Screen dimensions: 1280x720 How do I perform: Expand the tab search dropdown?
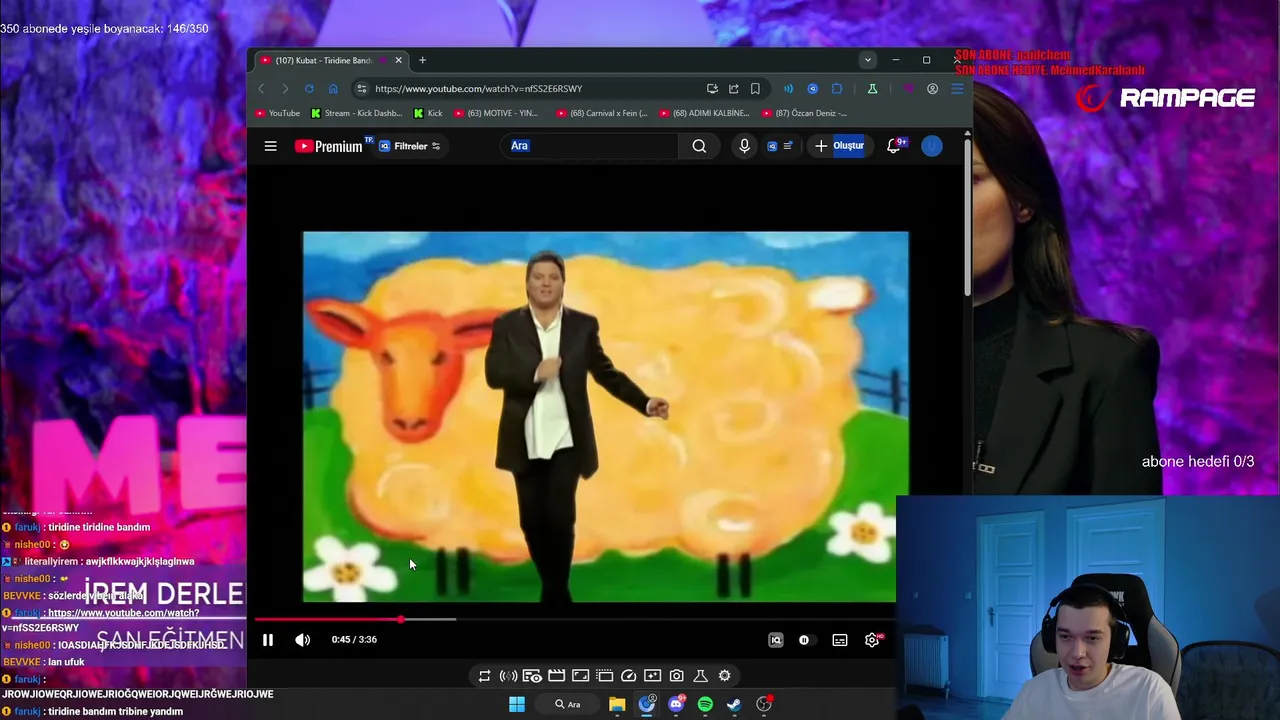pos(868,60)
